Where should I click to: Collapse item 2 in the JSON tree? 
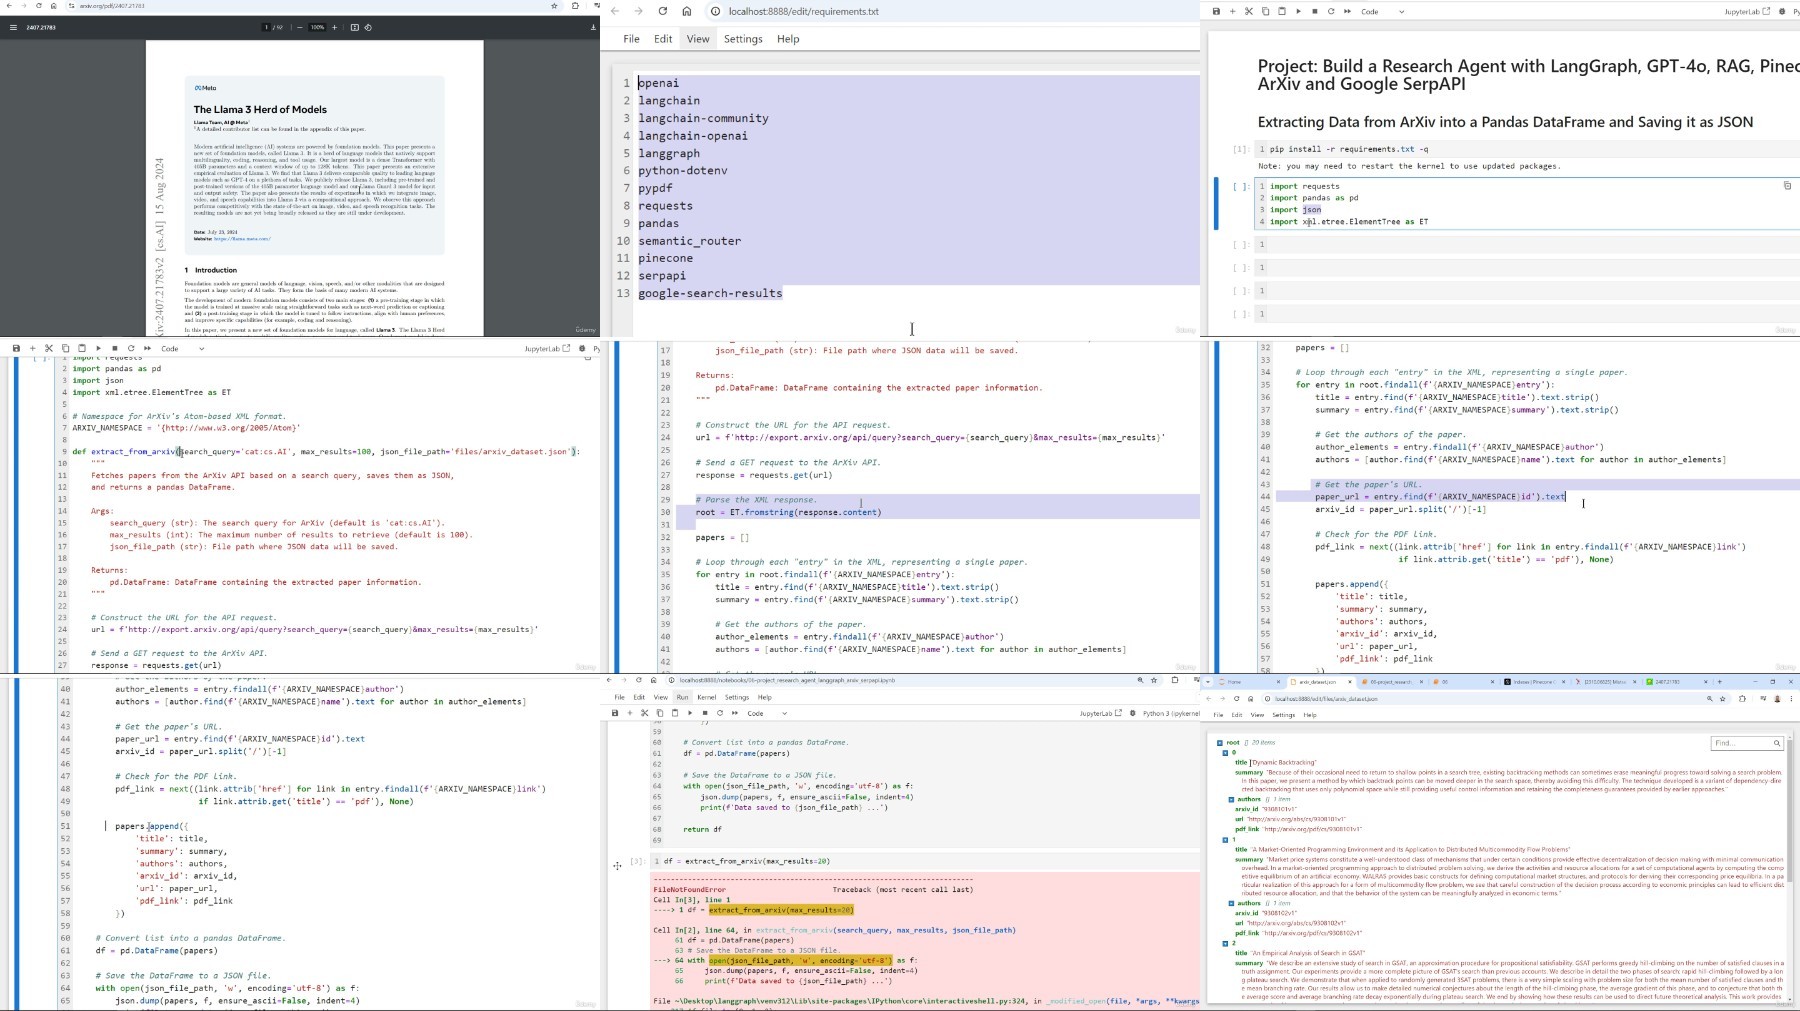(x=1225, y=943)
